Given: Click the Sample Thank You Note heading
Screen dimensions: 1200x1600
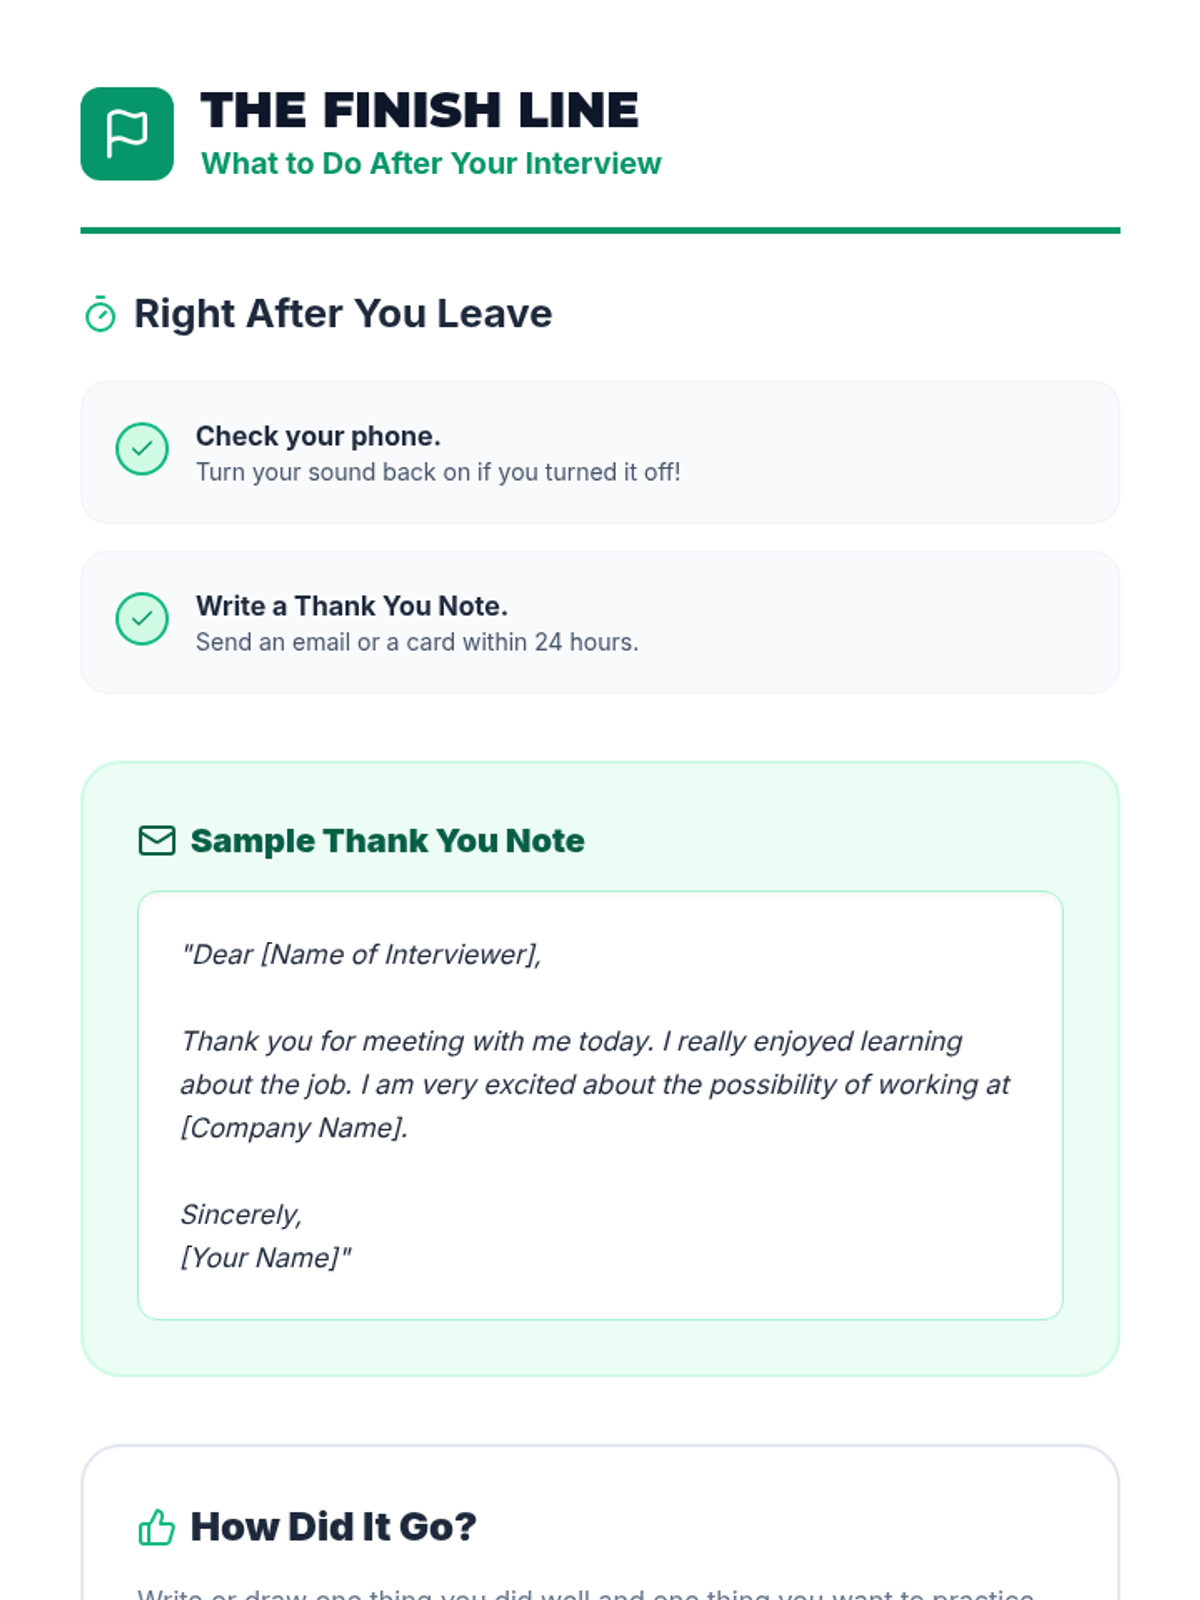Looking at the screenshot, I should click(x=387, y=841).
